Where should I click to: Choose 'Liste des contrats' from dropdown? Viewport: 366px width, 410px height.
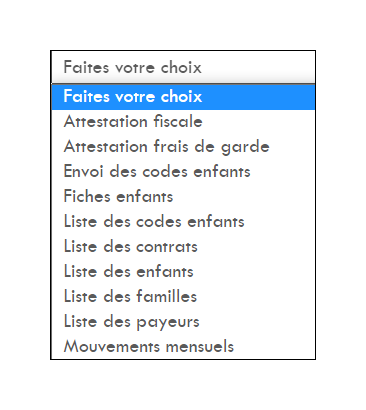pyautogui.click(x=183, y=247)
